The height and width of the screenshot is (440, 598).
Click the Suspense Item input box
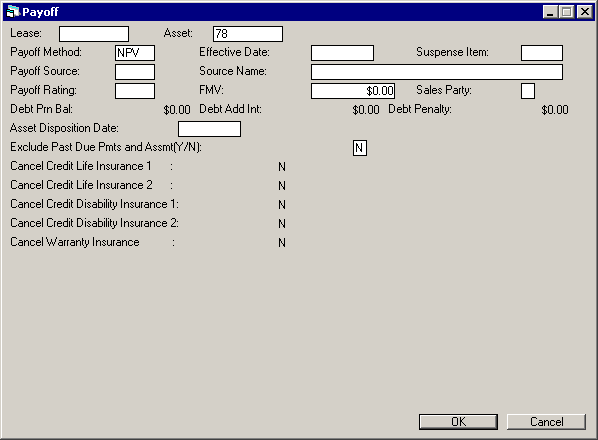point(542,53)
